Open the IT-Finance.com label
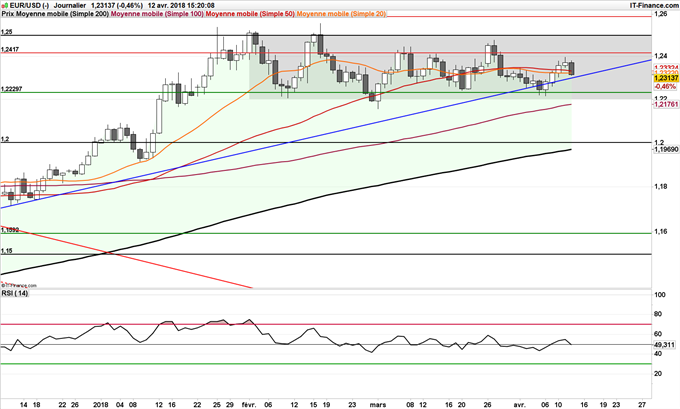 (654, 6)
